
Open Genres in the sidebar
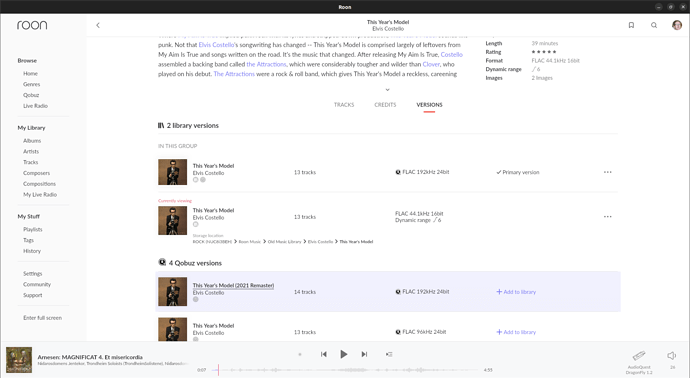[32, 84]
